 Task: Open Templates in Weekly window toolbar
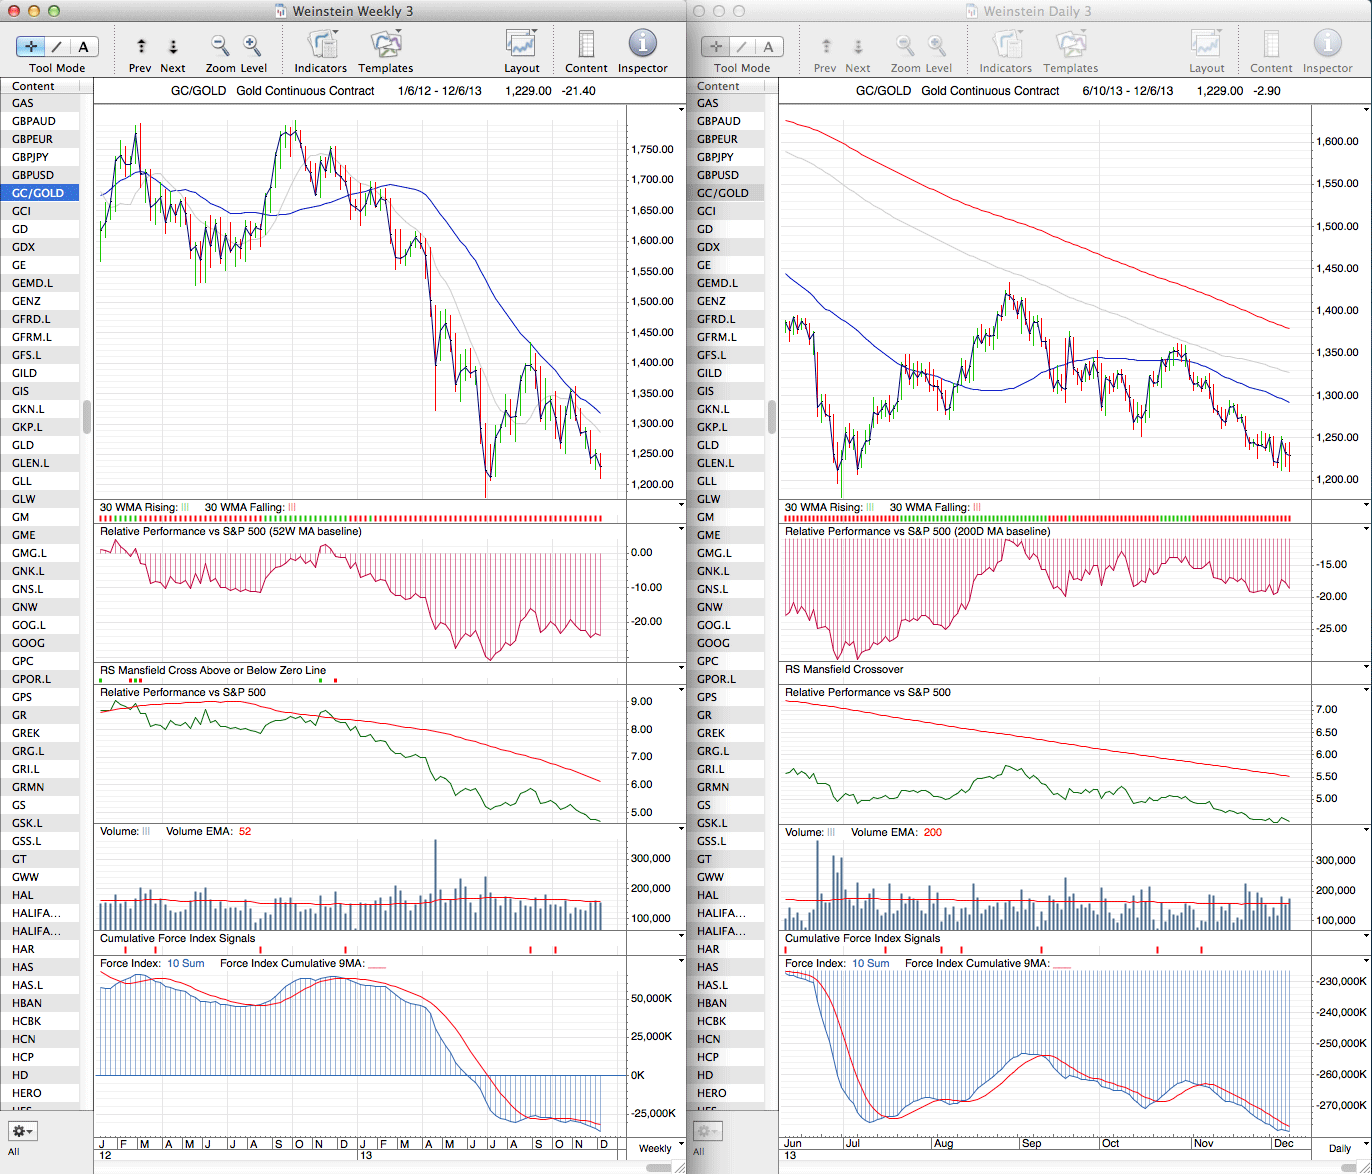pyautogui.click(x=385, y=46)
